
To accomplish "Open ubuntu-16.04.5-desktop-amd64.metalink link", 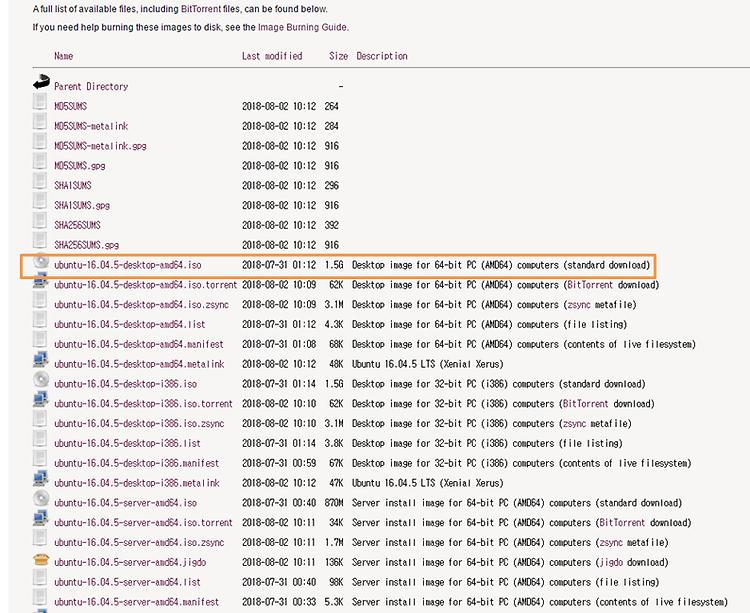I will click(x=139, y=364).
